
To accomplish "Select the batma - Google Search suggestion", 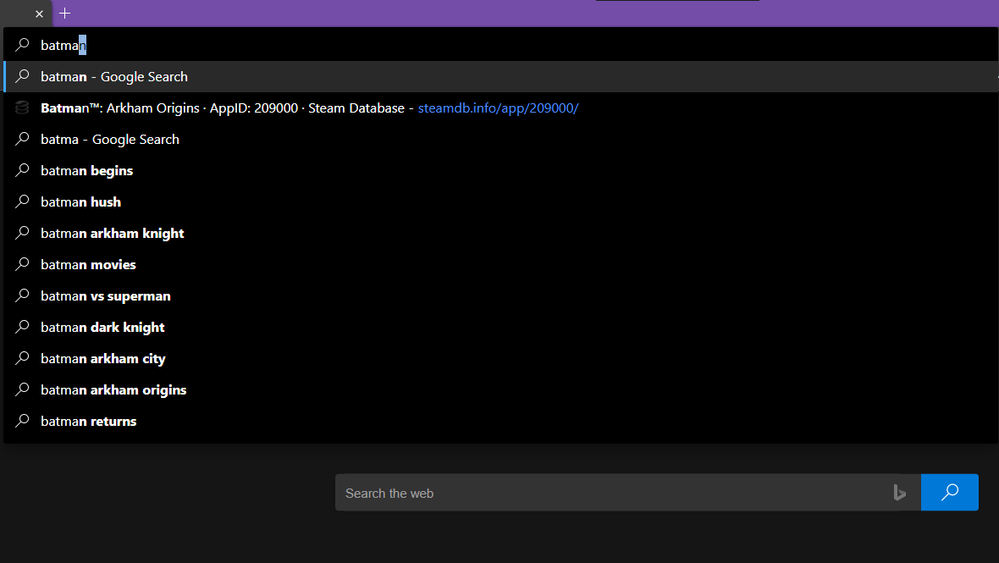I will (501, 139).
